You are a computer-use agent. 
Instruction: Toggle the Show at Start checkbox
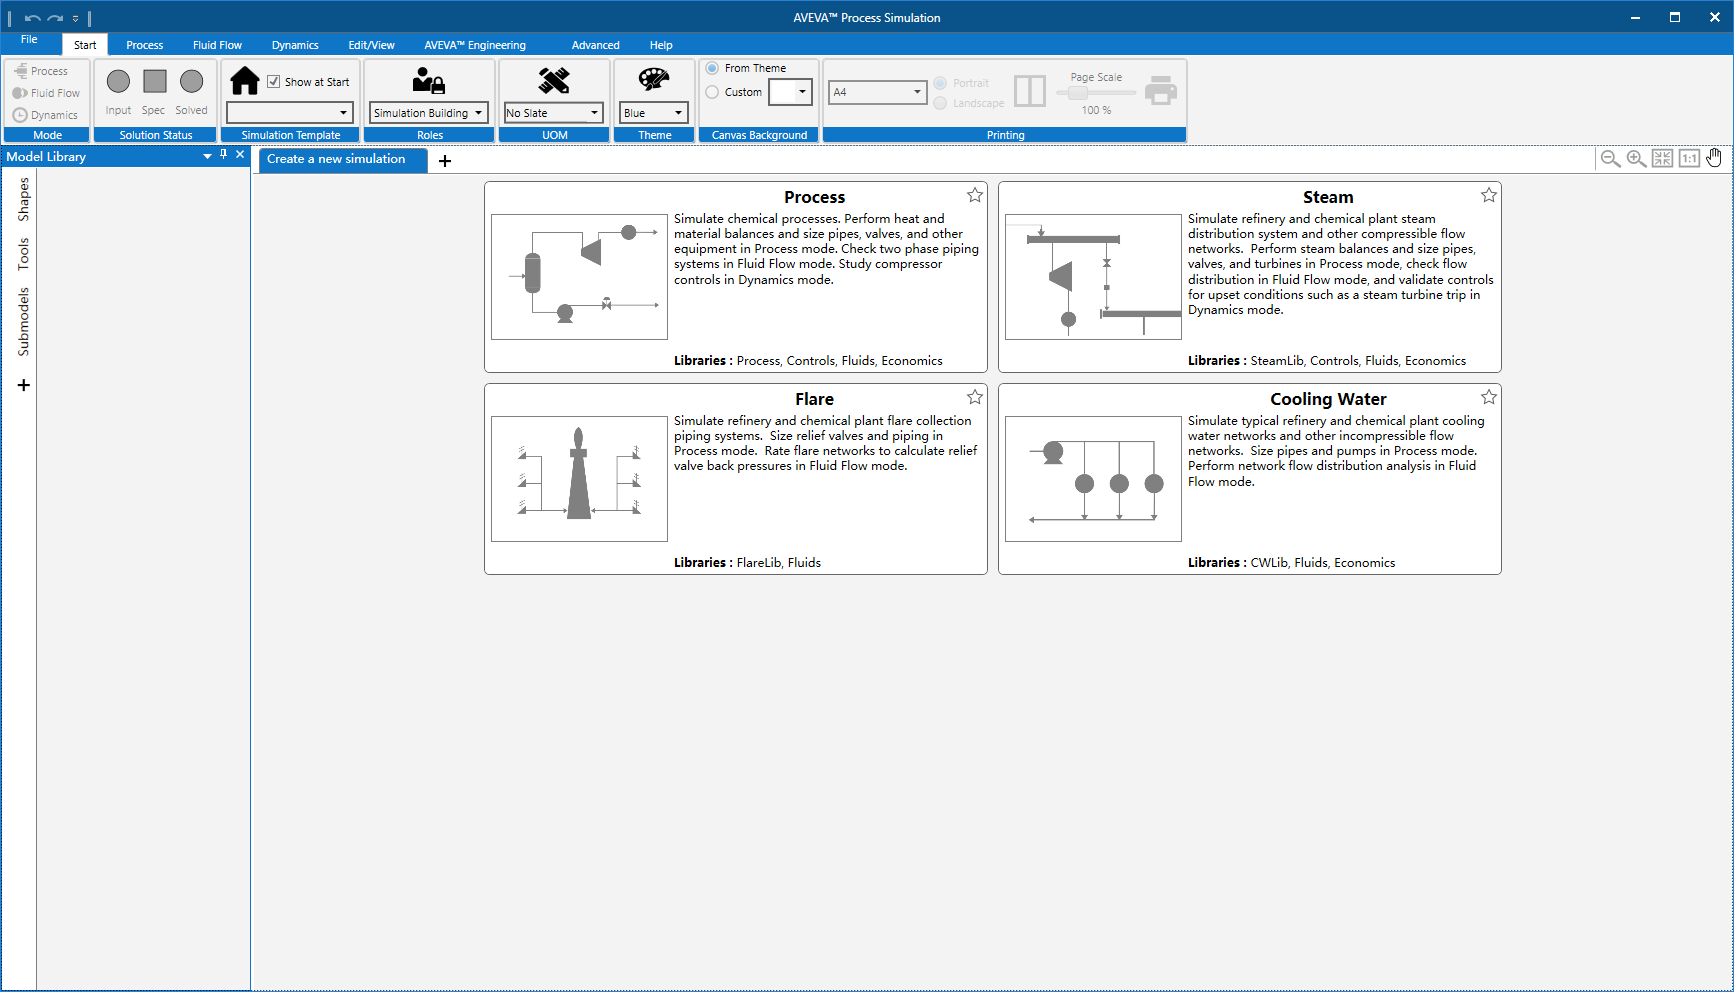click(273, 82)
